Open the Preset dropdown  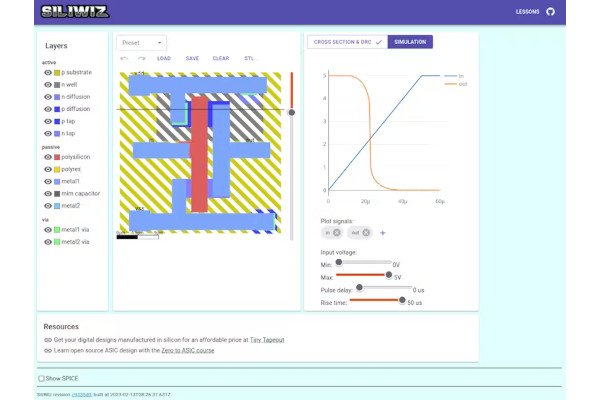[x=141, y=43]
